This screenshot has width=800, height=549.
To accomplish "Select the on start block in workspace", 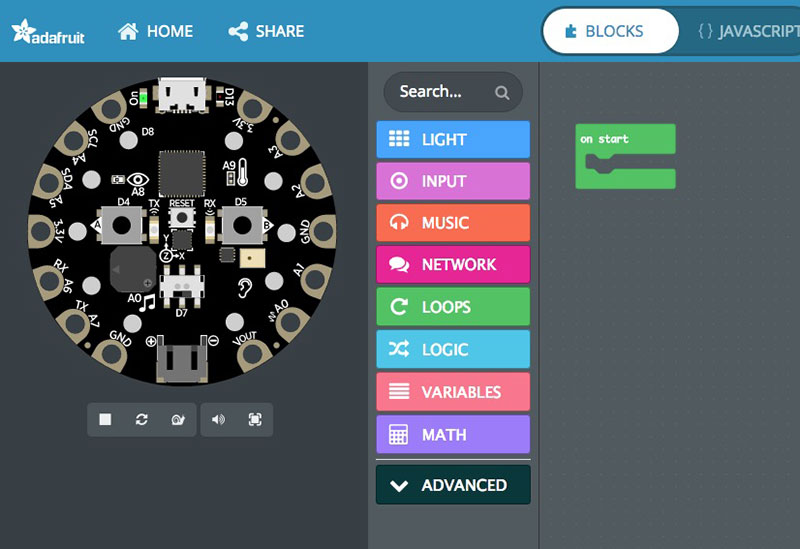I will [606, 139].
